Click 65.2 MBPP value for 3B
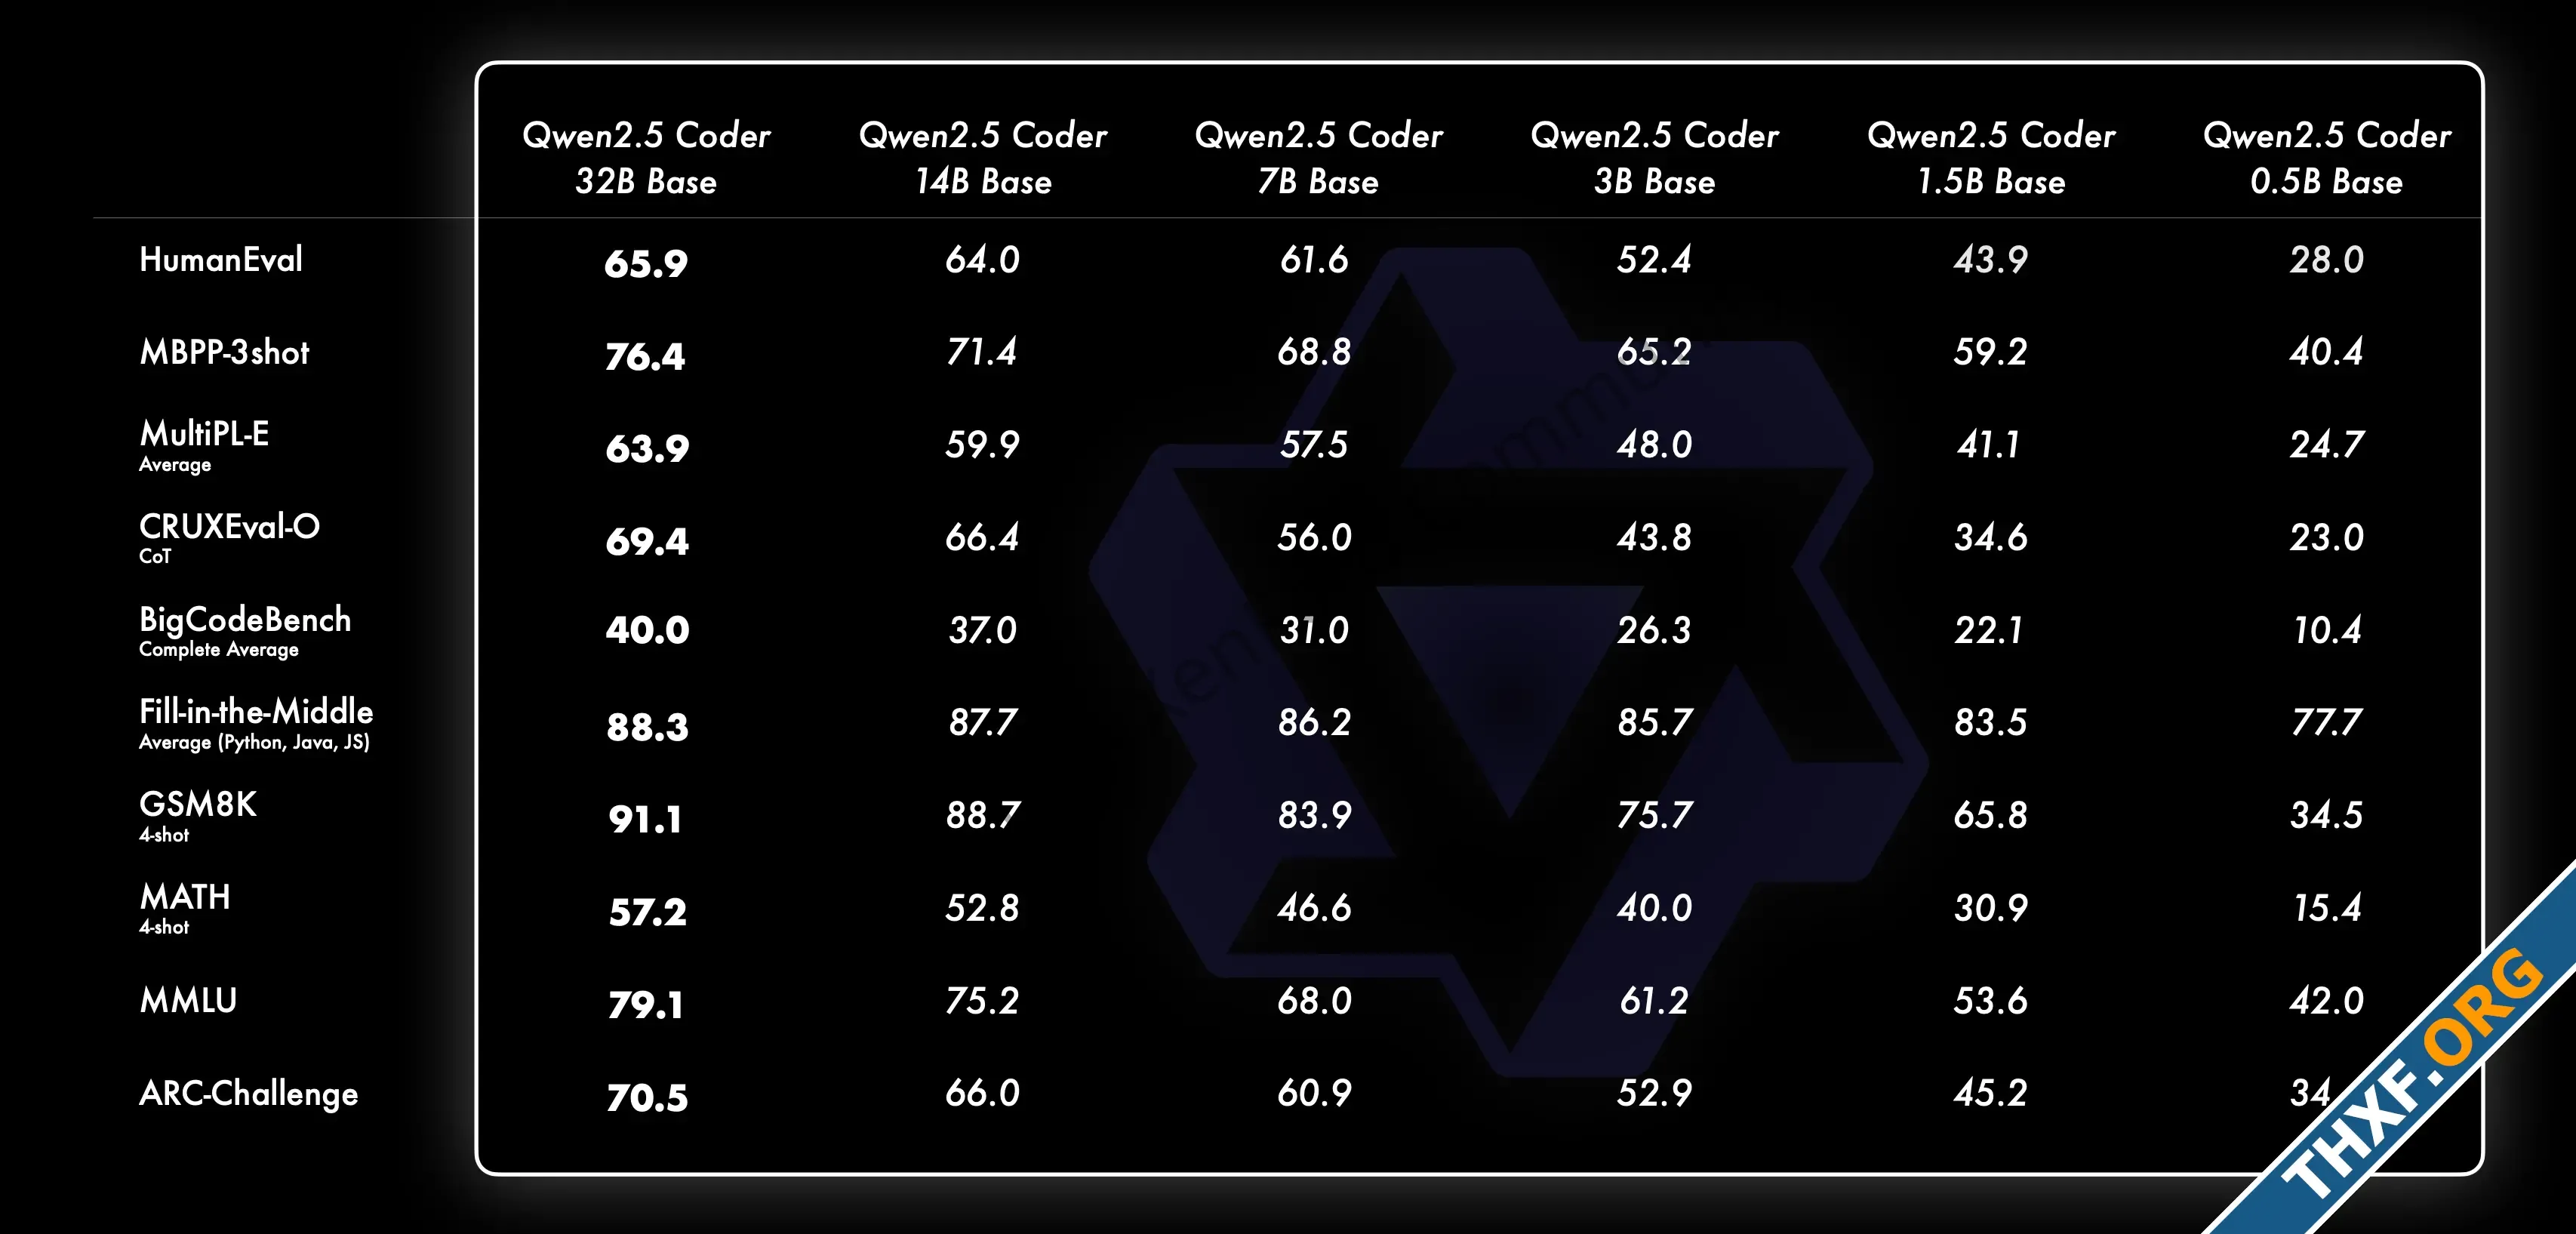The width and height of the screenshot is (2576, 1234). [x=1655, y=352]
